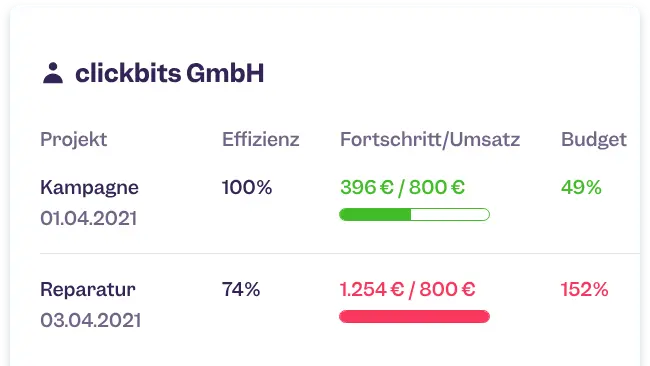Click the red Reparatur progress bar
The image size is (650, 366).
coord(414,316)
